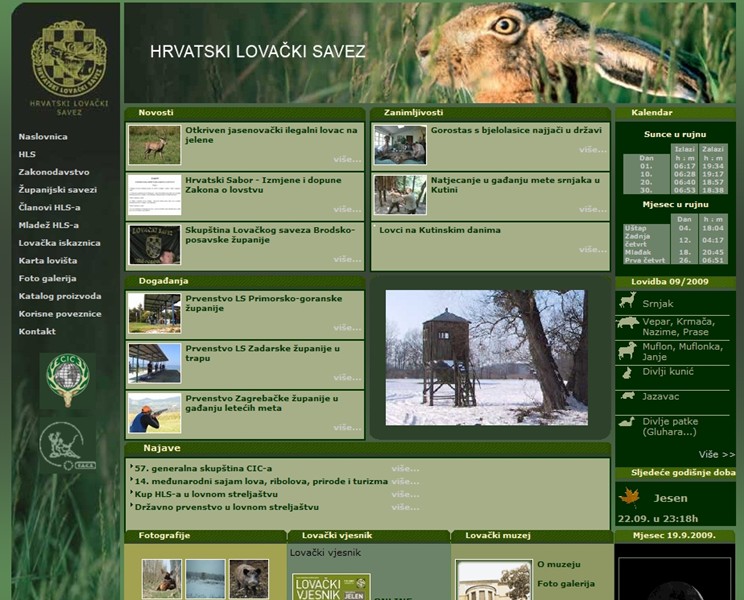Open 'O muzeju' link in Lovački muzej
Image resolution: width=744 pixels, height=600 pixels.
558,564
